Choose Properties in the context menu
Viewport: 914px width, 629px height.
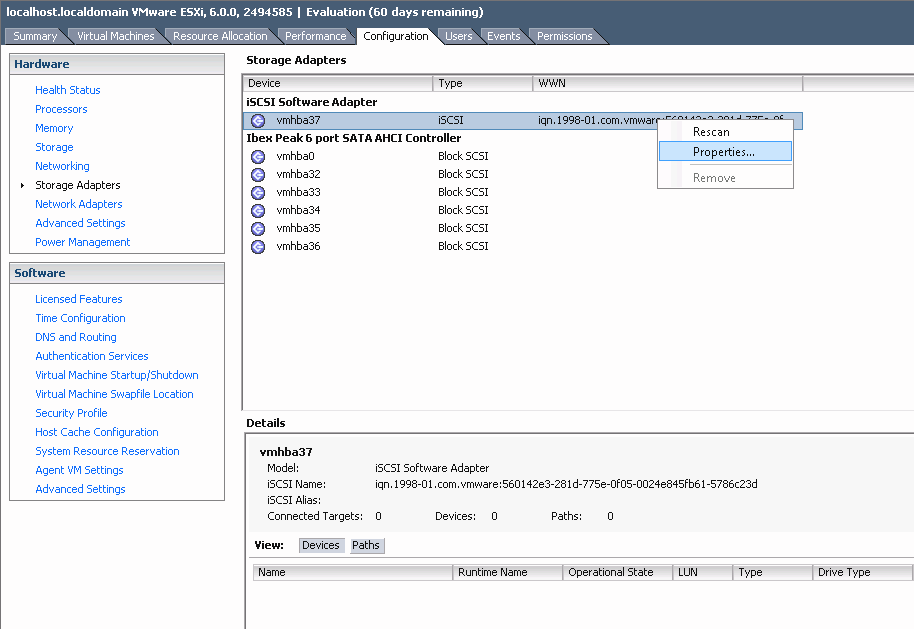click(x=723, y=152)
